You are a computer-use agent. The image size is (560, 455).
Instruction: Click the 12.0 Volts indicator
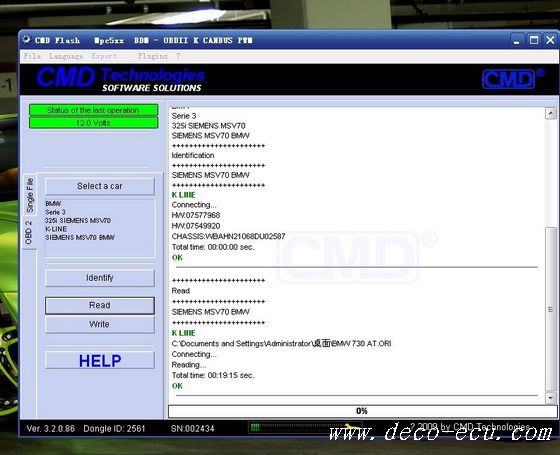click(x=93, y=123)
